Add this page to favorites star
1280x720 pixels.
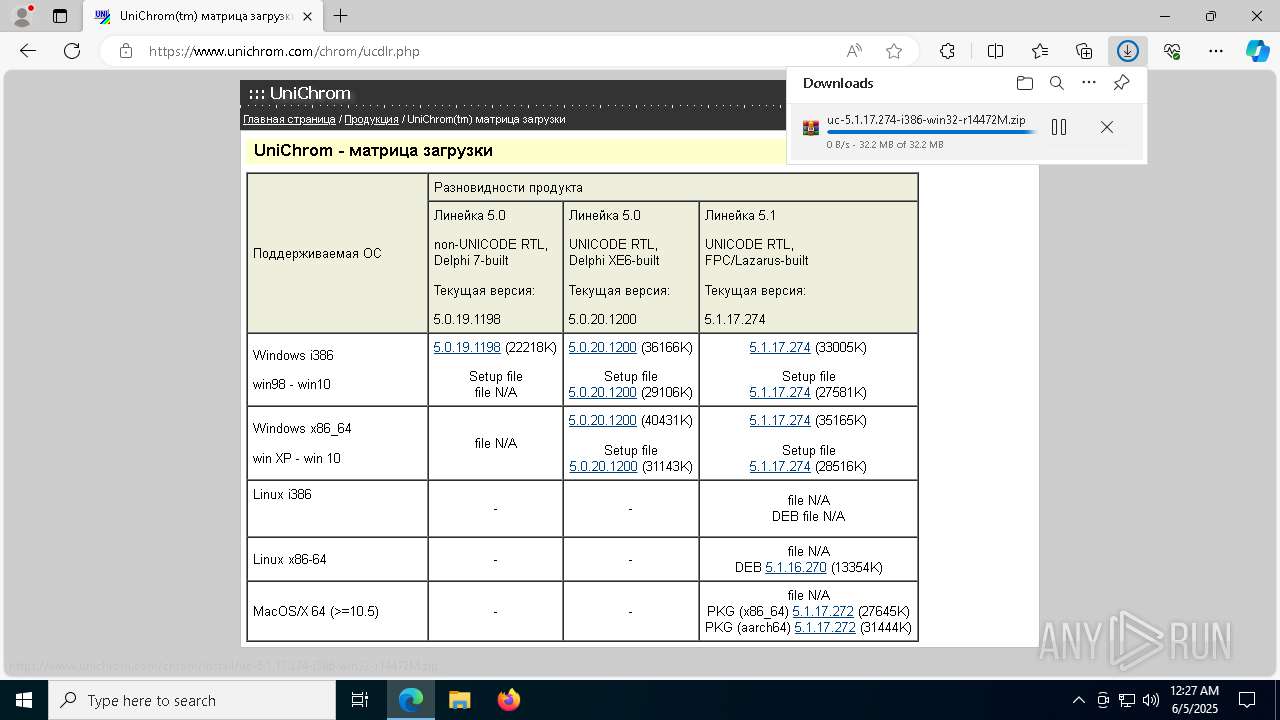click(894, 51)
